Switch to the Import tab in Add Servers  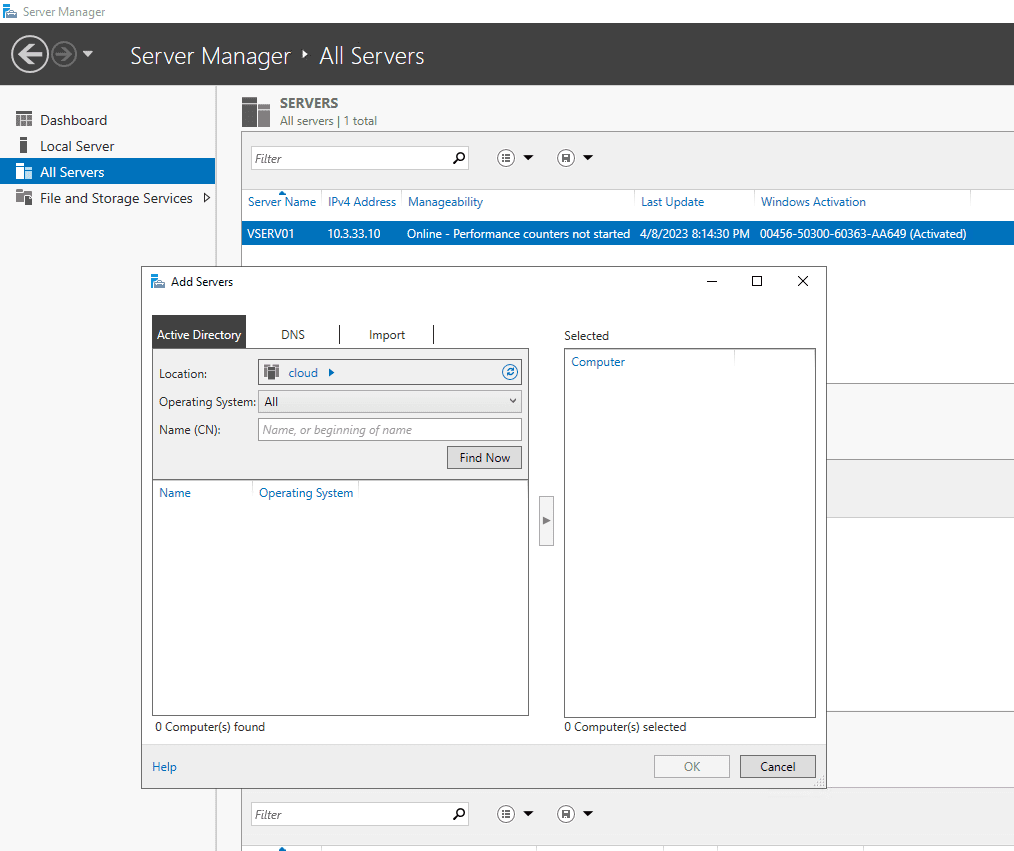coord(387,334)
